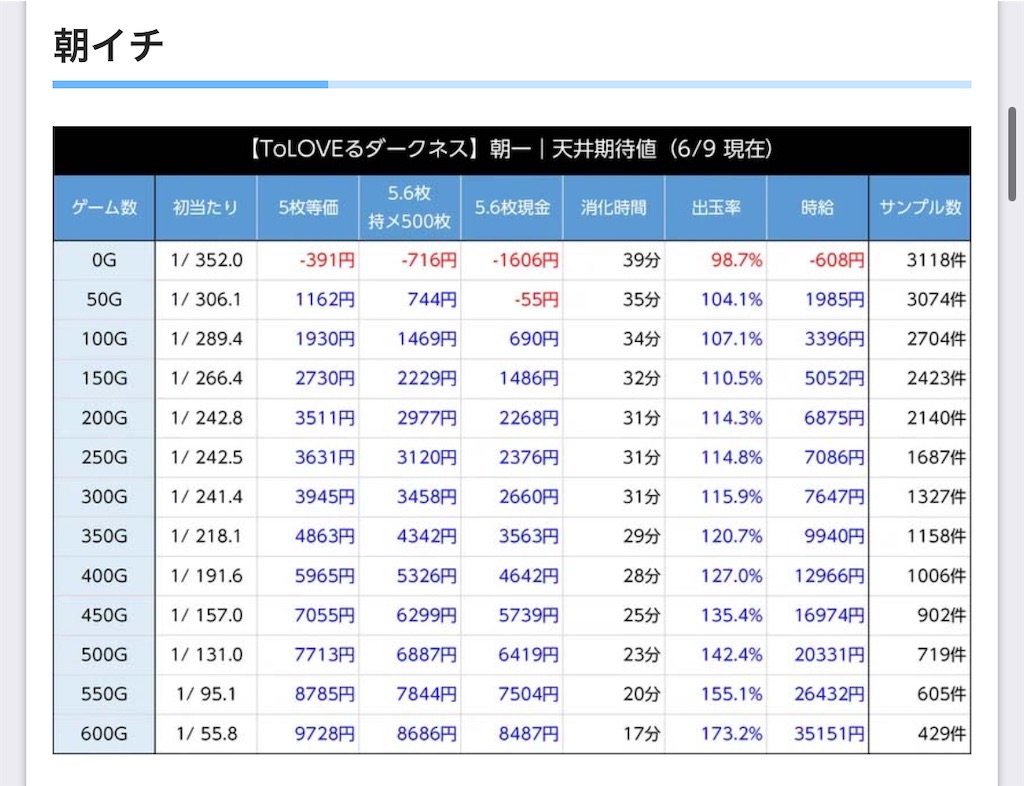1024x786 pixels.
Task: Click the 1/ 131.0 probability cell
Action: point(206,654)
